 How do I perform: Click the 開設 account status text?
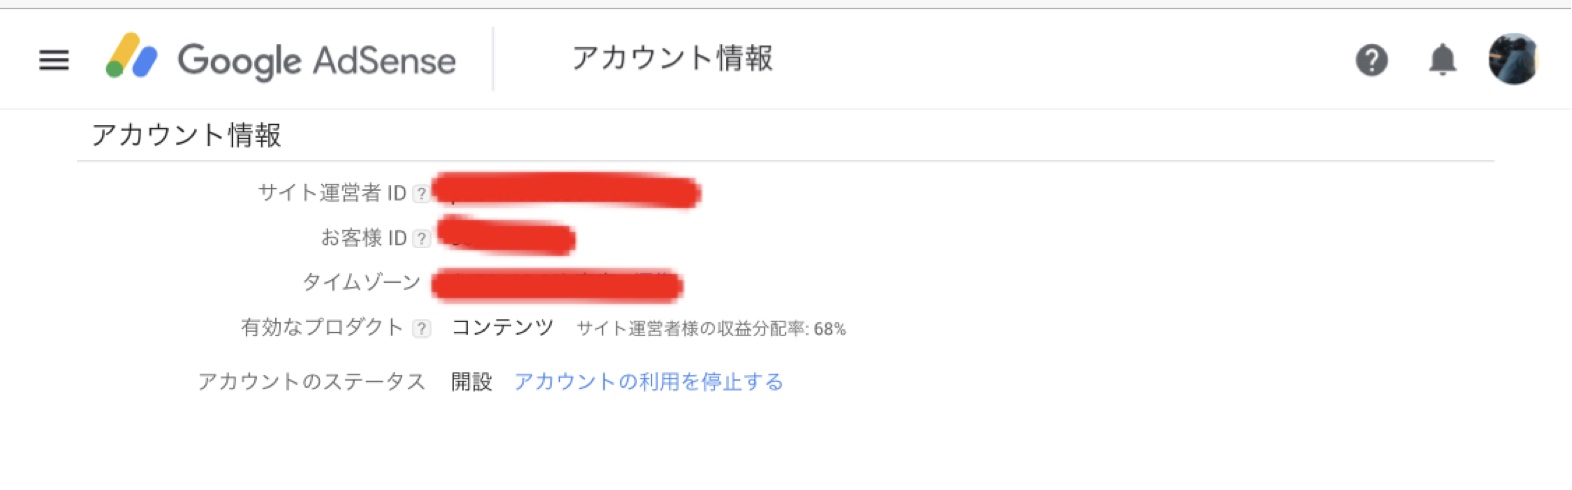tap(471, 381)
